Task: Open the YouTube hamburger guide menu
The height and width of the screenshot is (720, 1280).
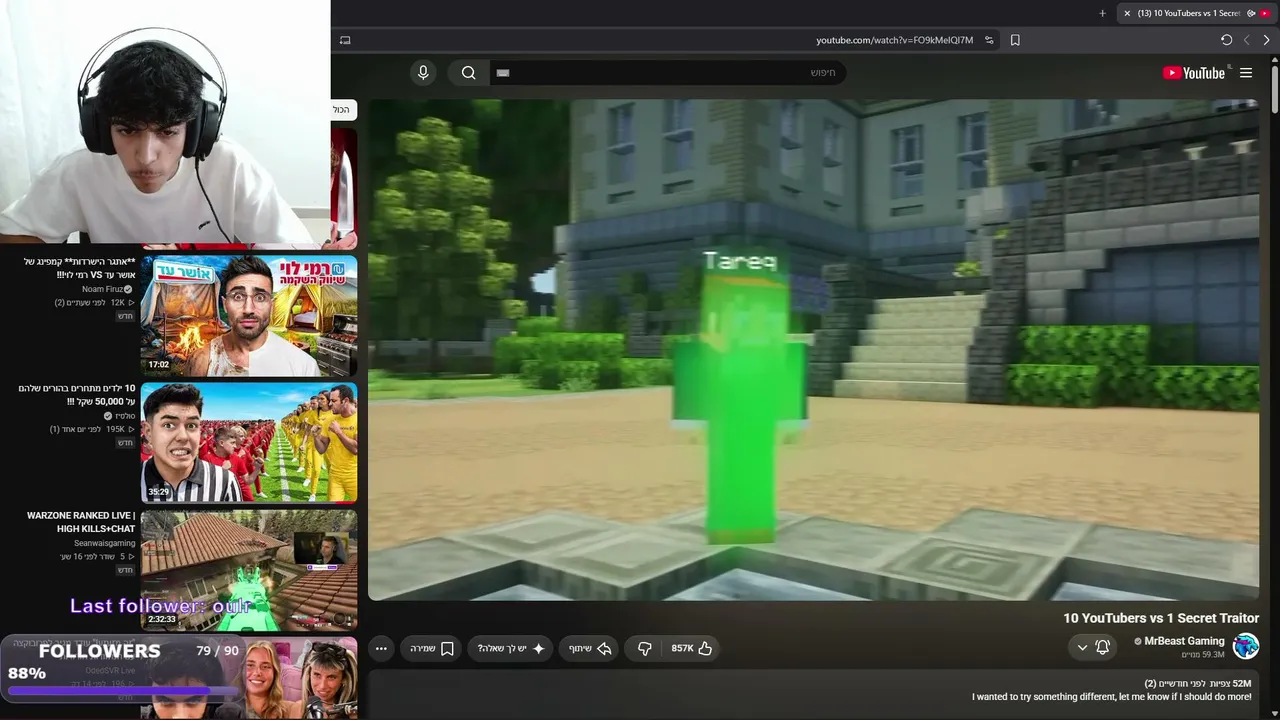Action: 1246,73
